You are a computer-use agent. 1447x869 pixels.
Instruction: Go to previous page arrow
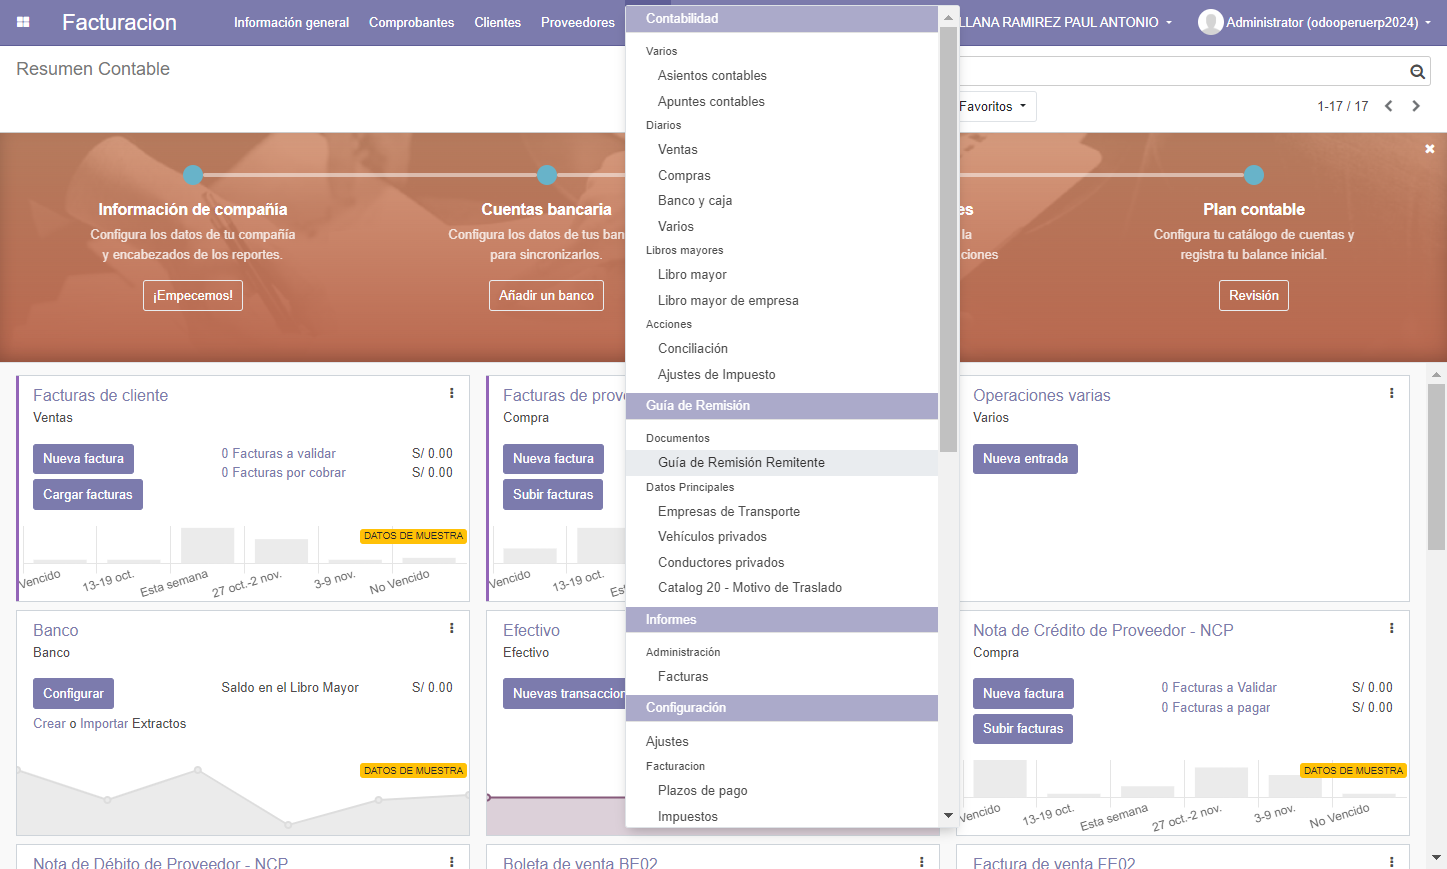(x=1389, y=106)
